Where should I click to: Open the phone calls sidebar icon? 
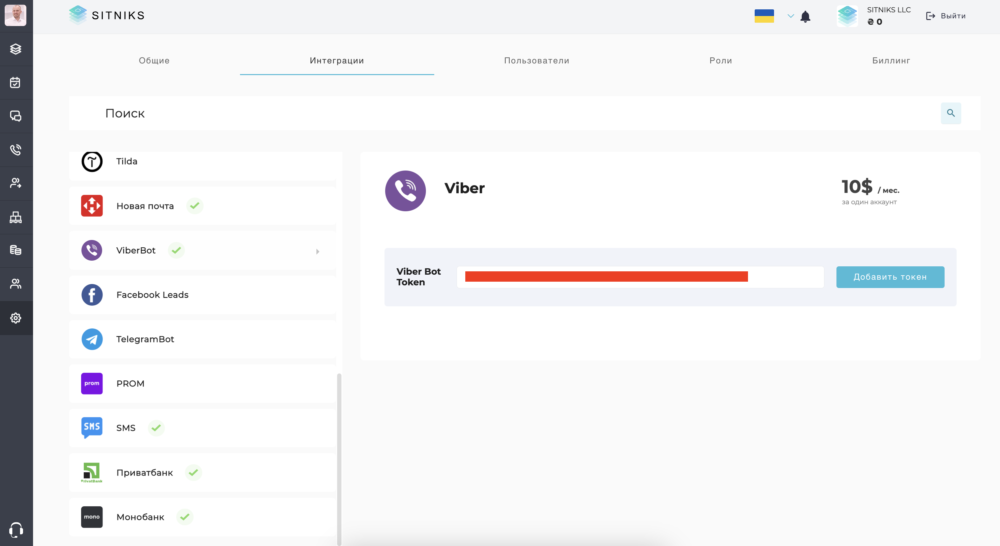pos(16,149)
